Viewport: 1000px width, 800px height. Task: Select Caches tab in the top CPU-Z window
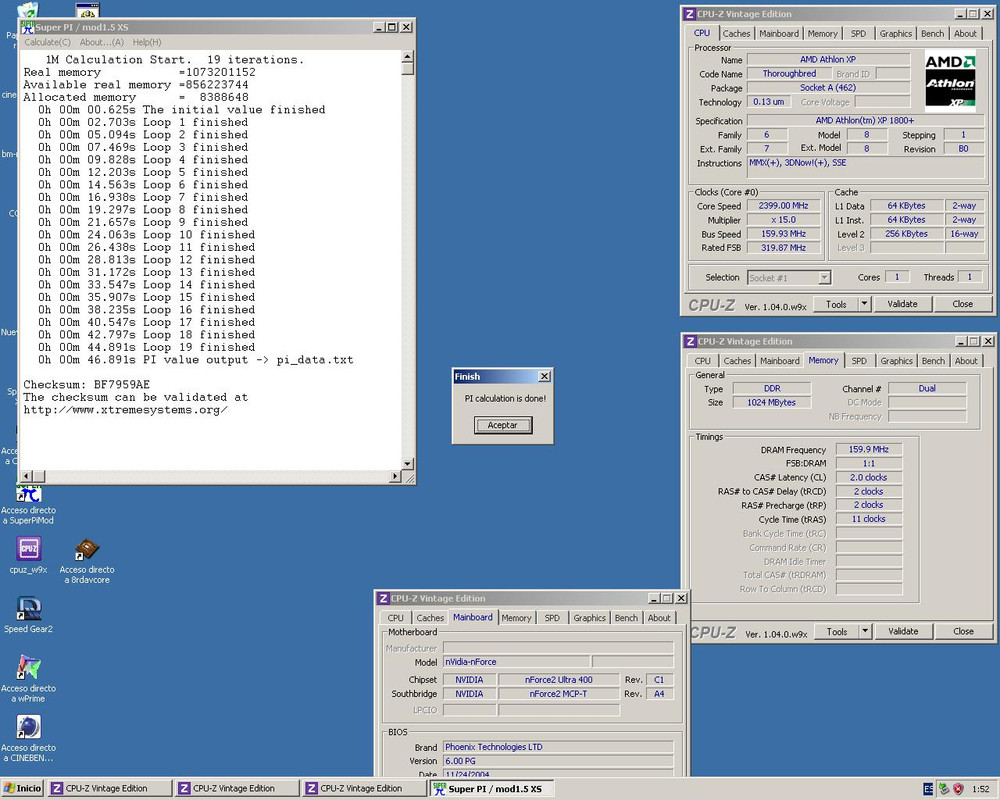tap(736, 34)
